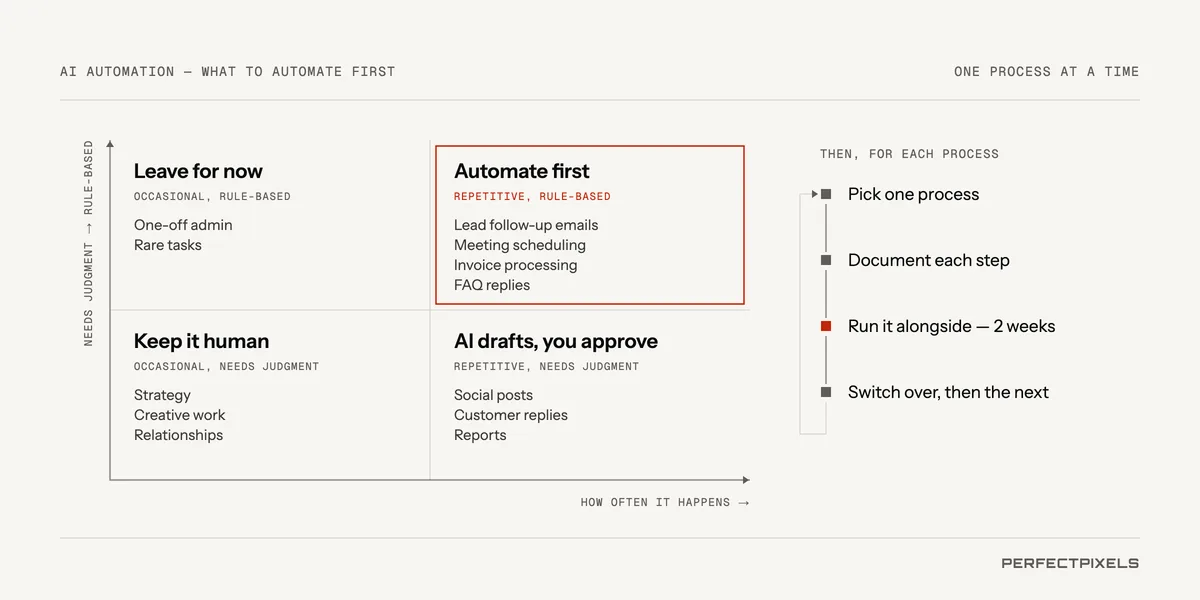Select 'Social posts' text
The image size is (1200, 600).
[x=493, y=395]
